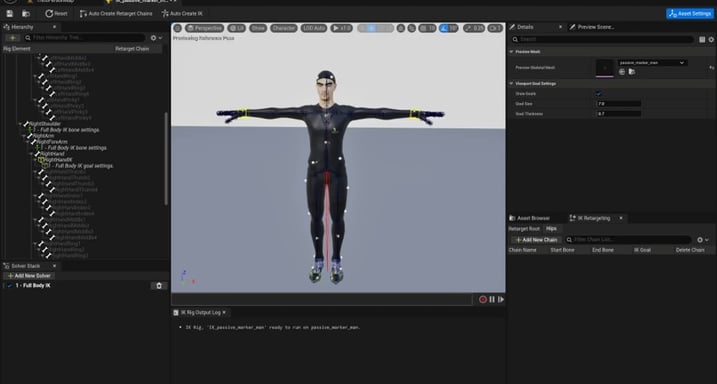Select Full Body IK bone settings under RightForeArm

click(73, 148)
